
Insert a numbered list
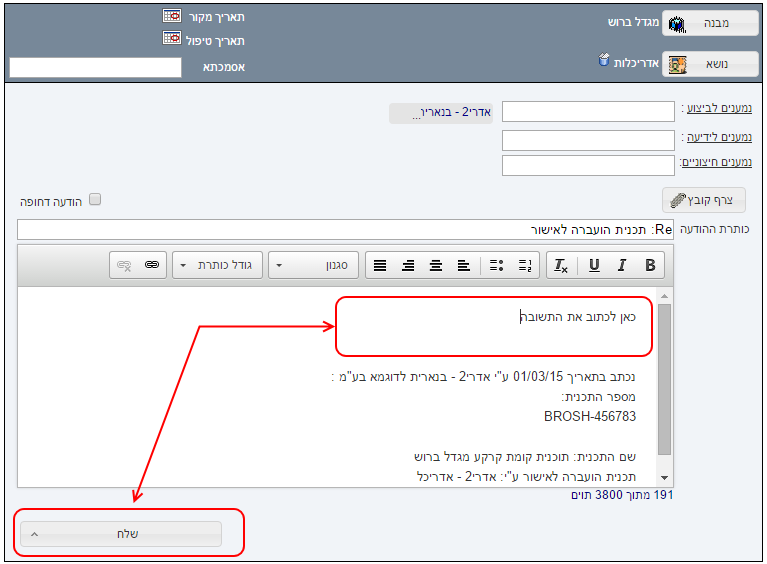click(524, 265)
